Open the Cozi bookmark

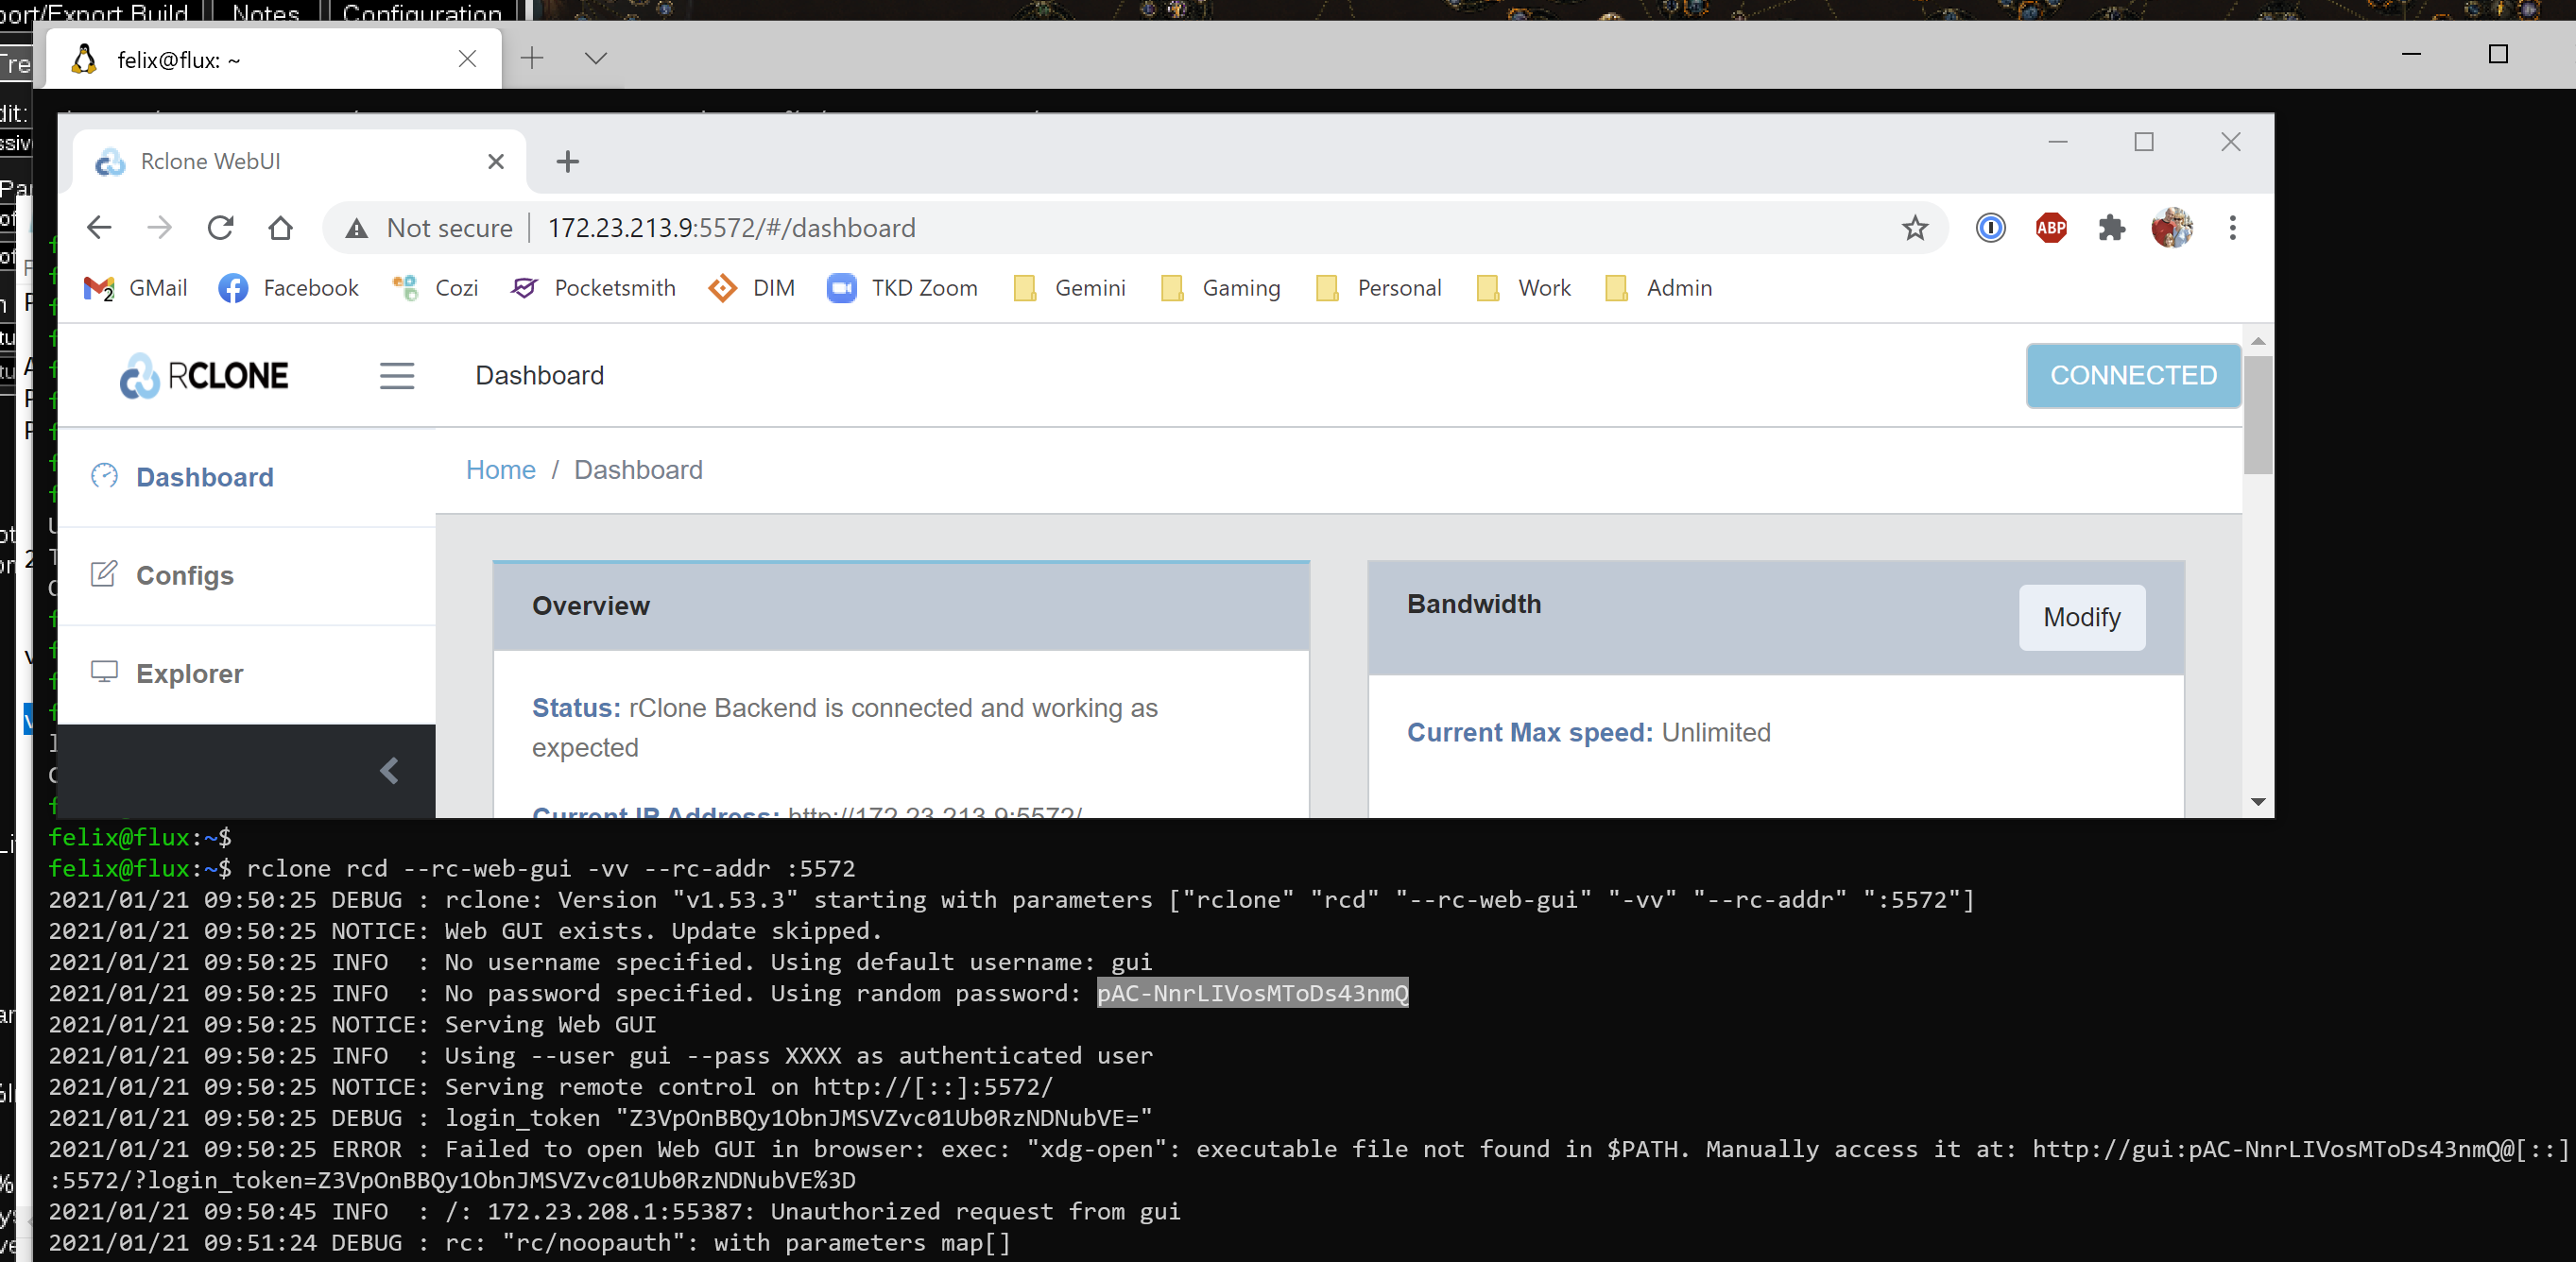click(435, 288)
